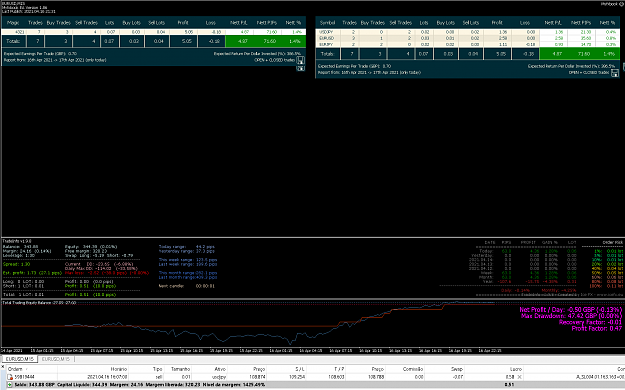Click Symbol column header in right report
Viewport: 625px width, 390px height.
[x=327, y=23]
